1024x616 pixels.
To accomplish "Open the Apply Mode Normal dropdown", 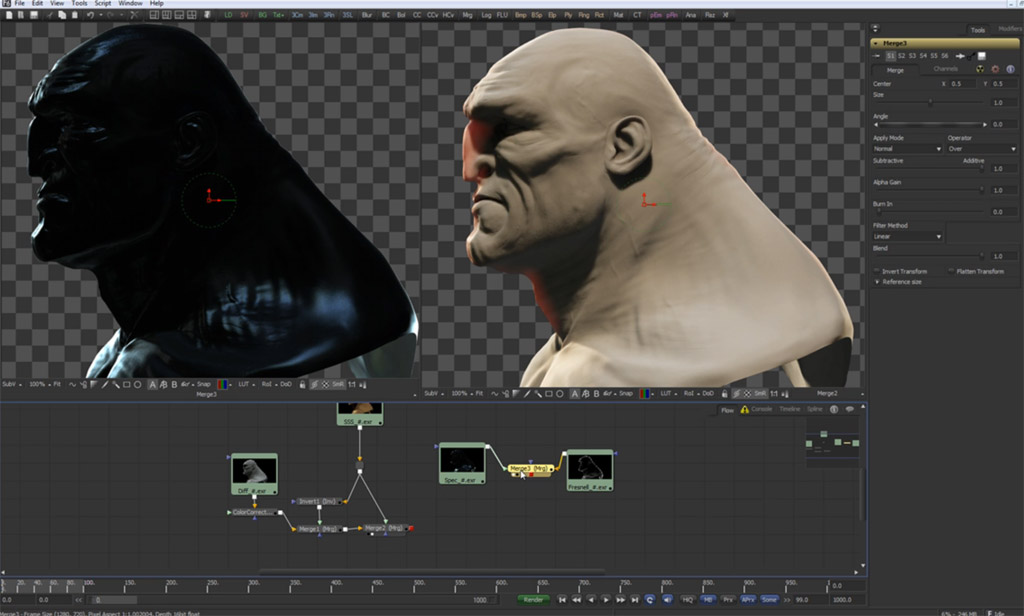I will pos(907,149).
